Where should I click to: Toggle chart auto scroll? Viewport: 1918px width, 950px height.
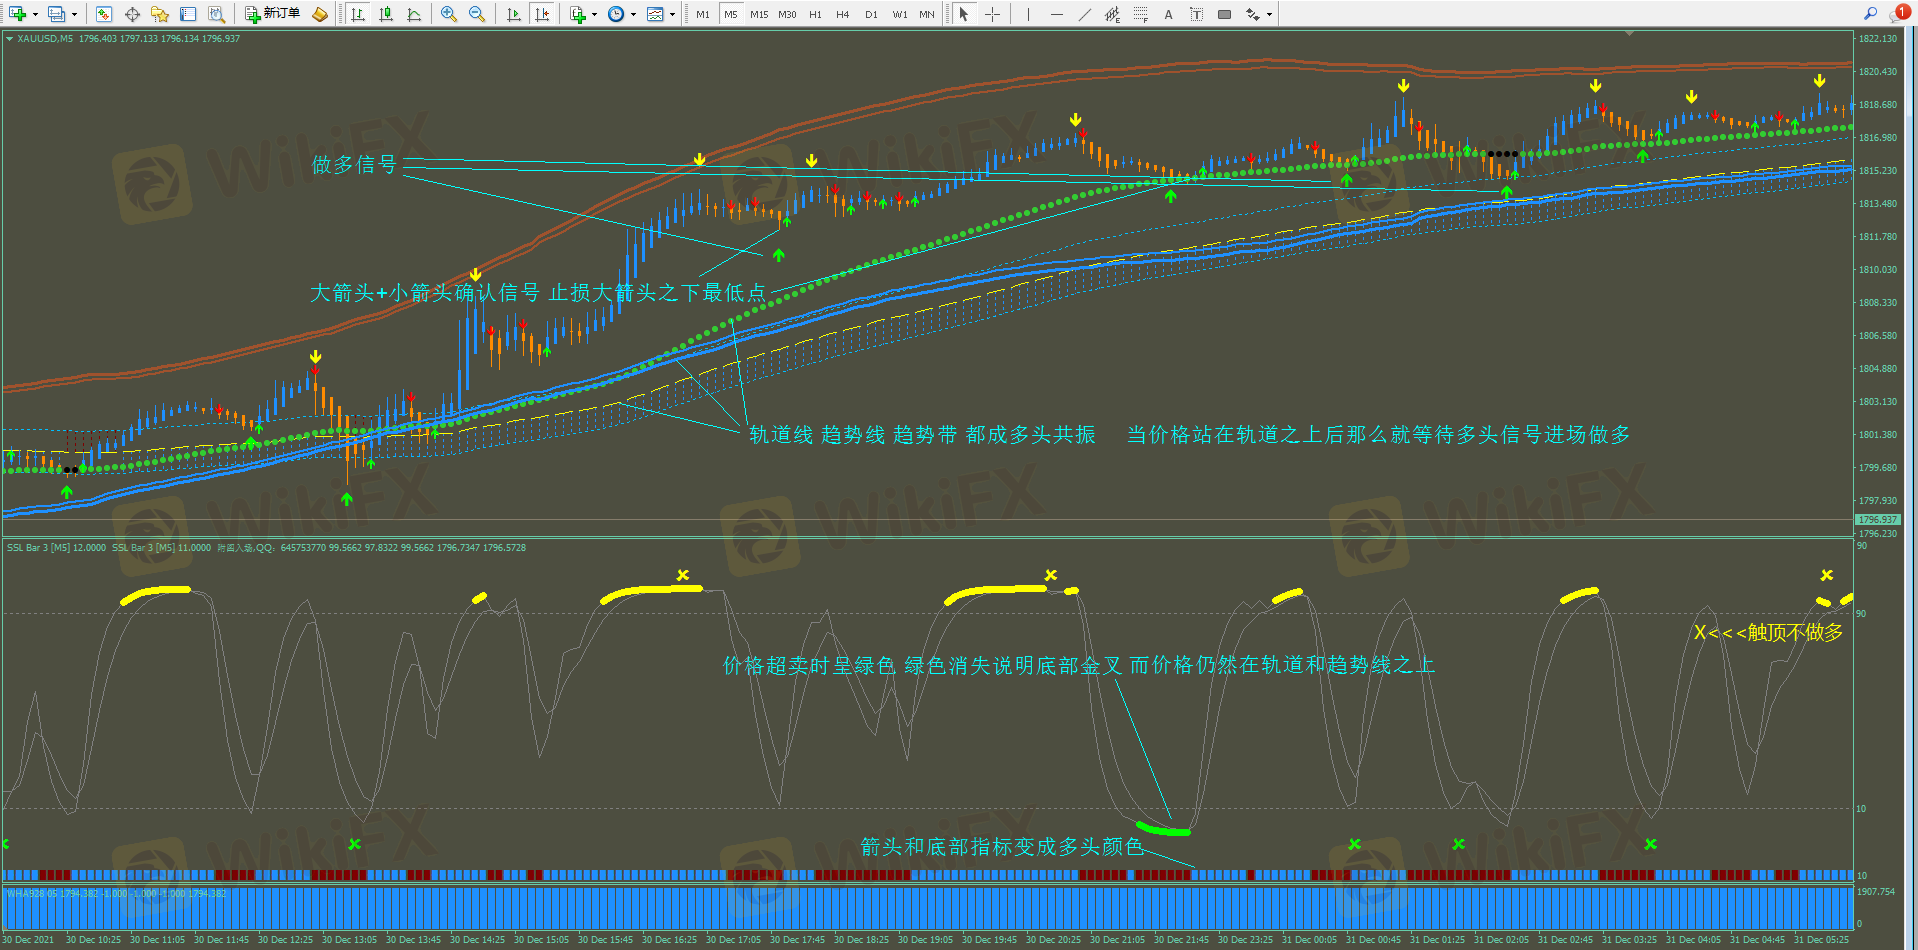513,14
